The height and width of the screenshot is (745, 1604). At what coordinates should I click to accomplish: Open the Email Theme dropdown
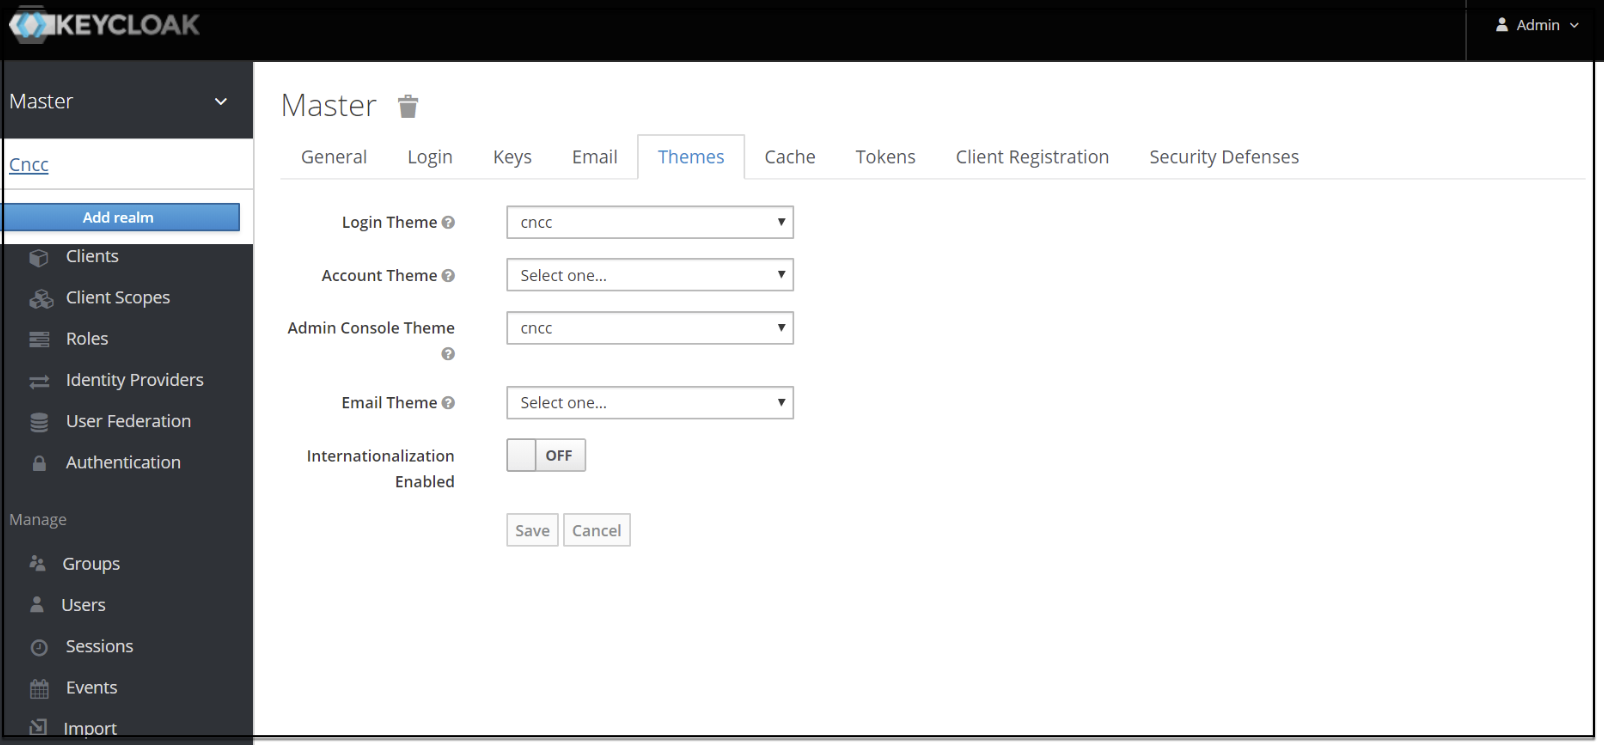(650, 402)
